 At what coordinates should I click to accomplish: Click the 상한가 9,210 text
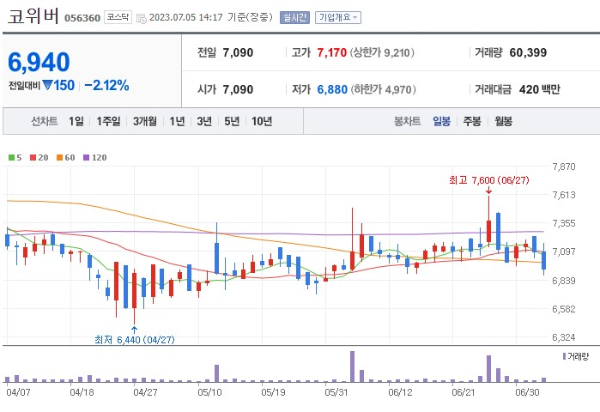click(x=382, y=52)
